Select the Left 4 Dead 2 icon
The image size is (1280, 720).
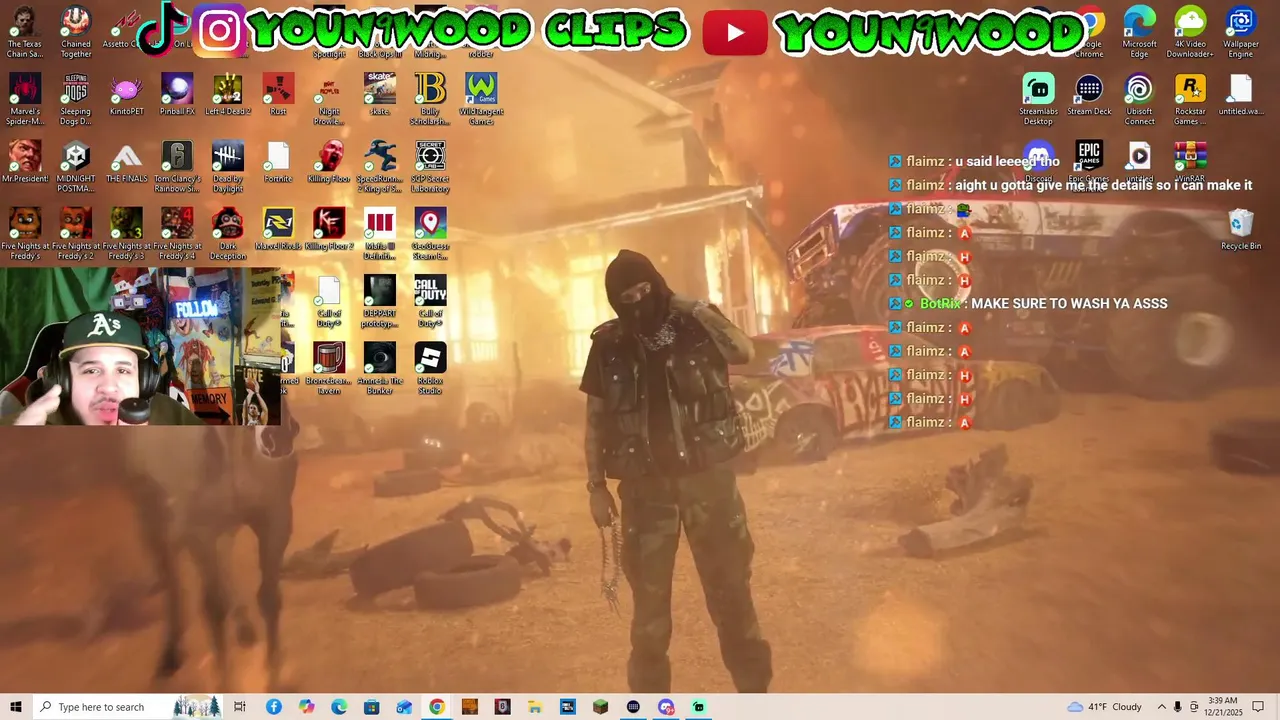pyautogui.click(x=228, y=95)
